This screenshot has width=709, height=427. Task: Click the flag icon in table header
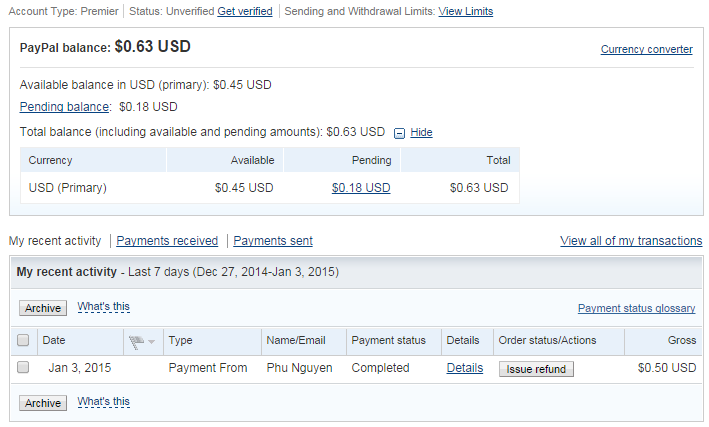tap(137, 341)
